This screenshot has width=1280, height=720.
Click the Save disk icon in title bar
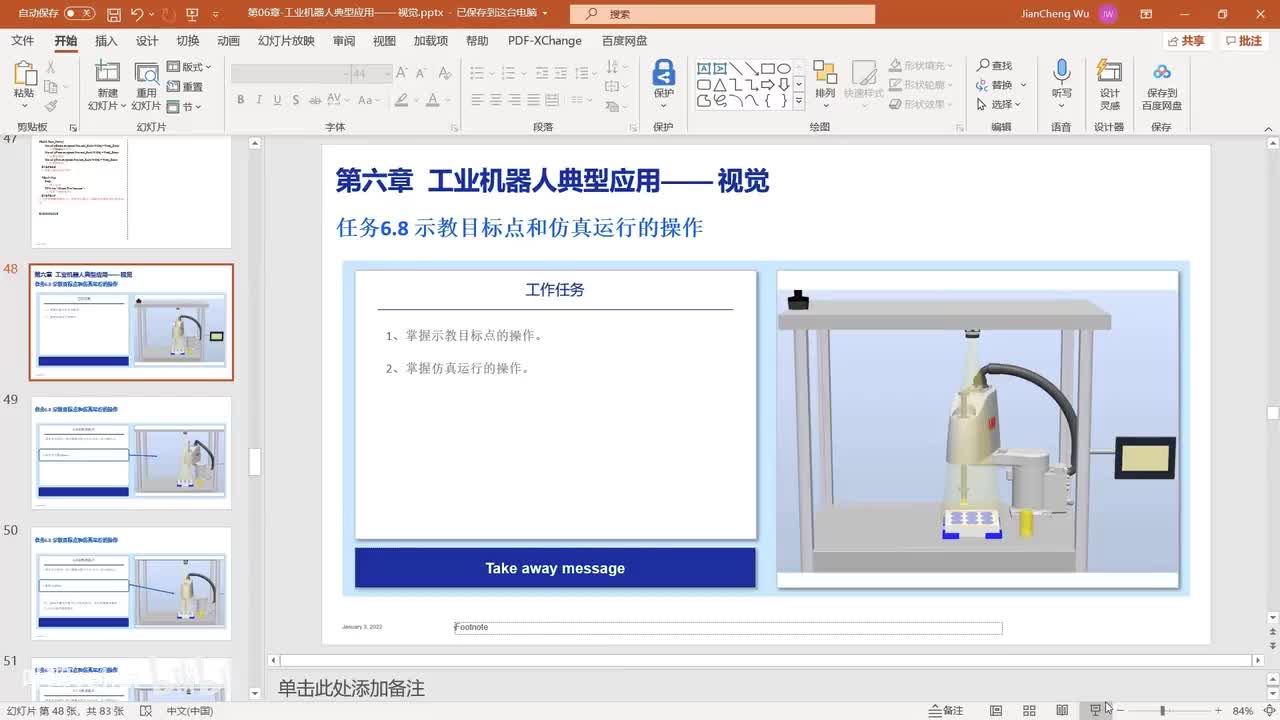point(114,14)
